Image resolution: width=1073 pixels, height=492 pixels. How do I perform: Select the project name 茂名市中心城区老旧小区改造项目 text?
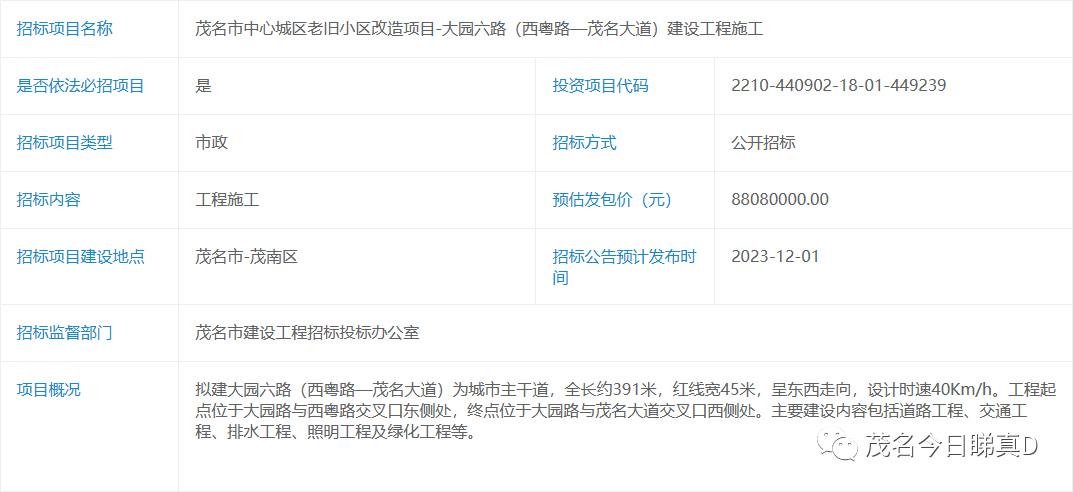[x=316, y=29]
